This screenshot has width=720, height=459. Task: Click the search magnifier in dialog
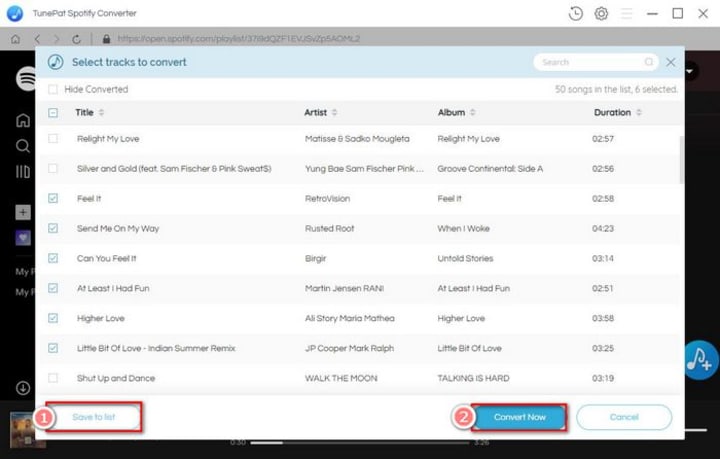pos(648,62)
